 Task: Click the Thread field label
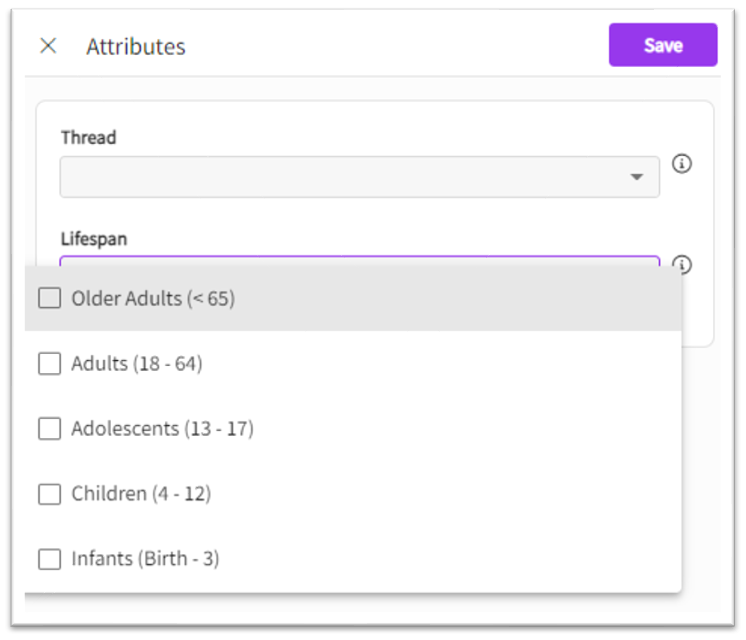click(88, 137)
